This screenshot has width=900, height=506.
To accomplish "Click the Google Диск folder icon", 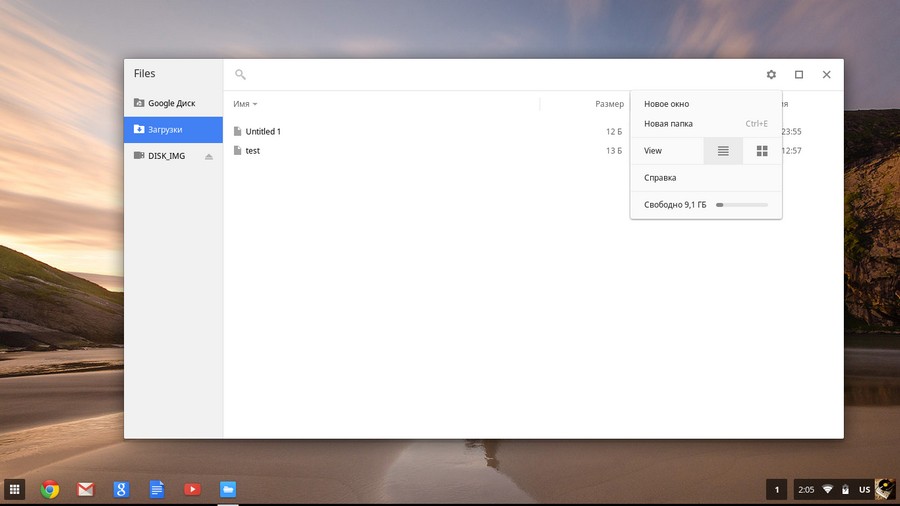I will click(139, 103).
